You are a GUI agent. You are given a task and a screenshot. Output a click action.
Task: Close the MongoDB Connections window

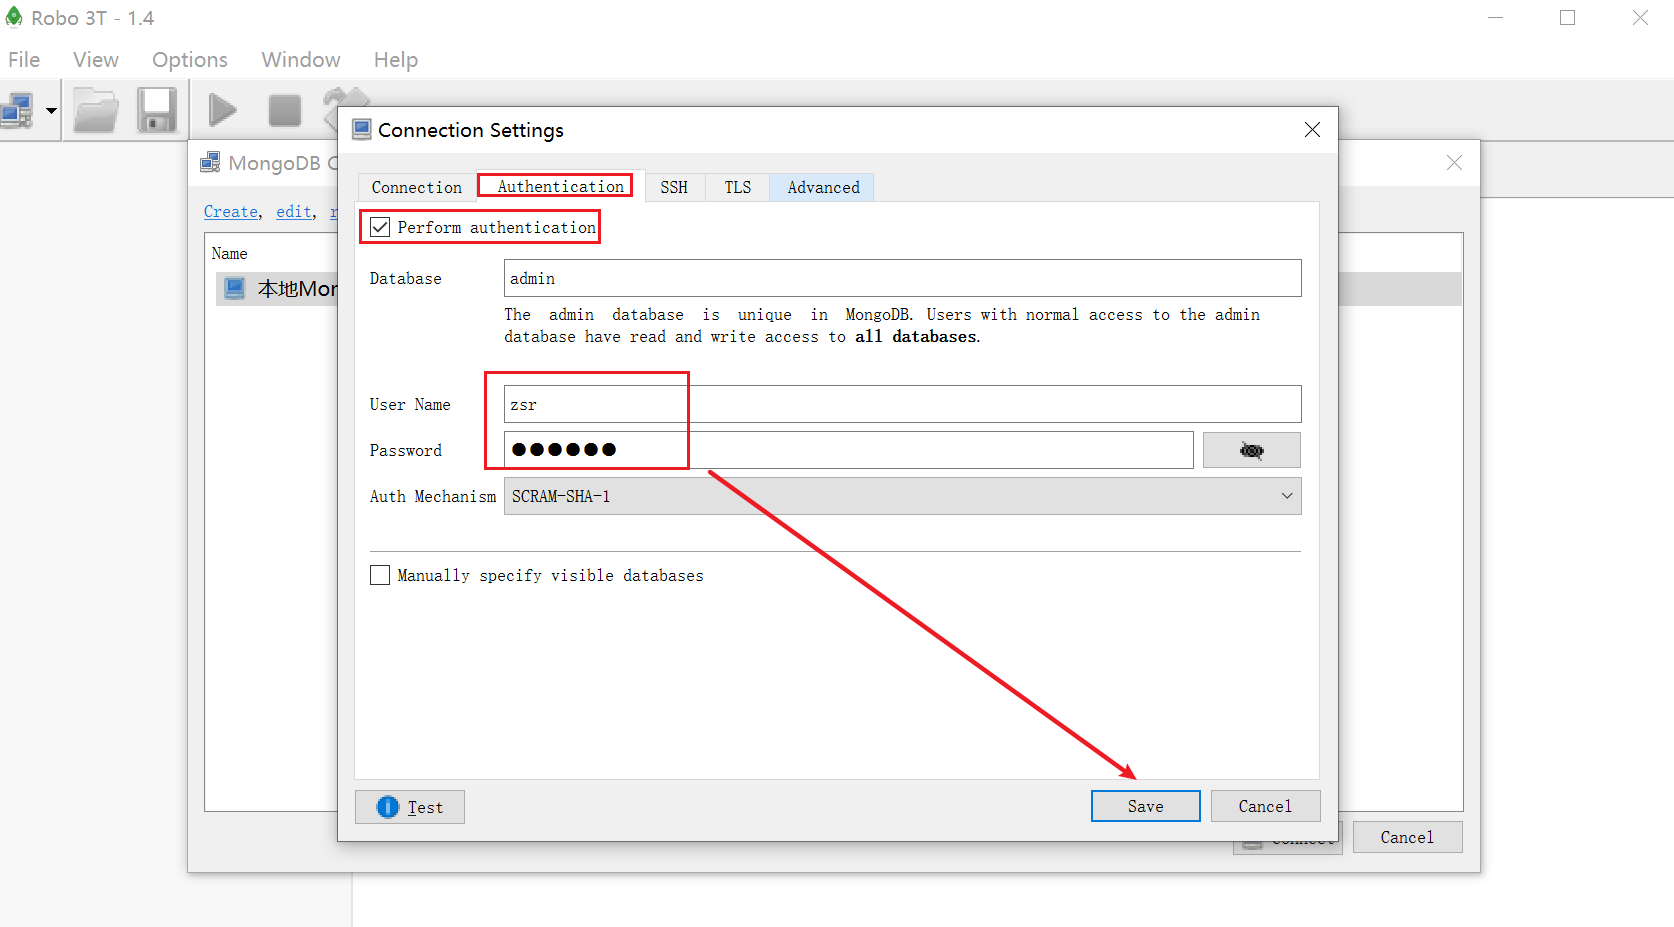pos(1454,163)
